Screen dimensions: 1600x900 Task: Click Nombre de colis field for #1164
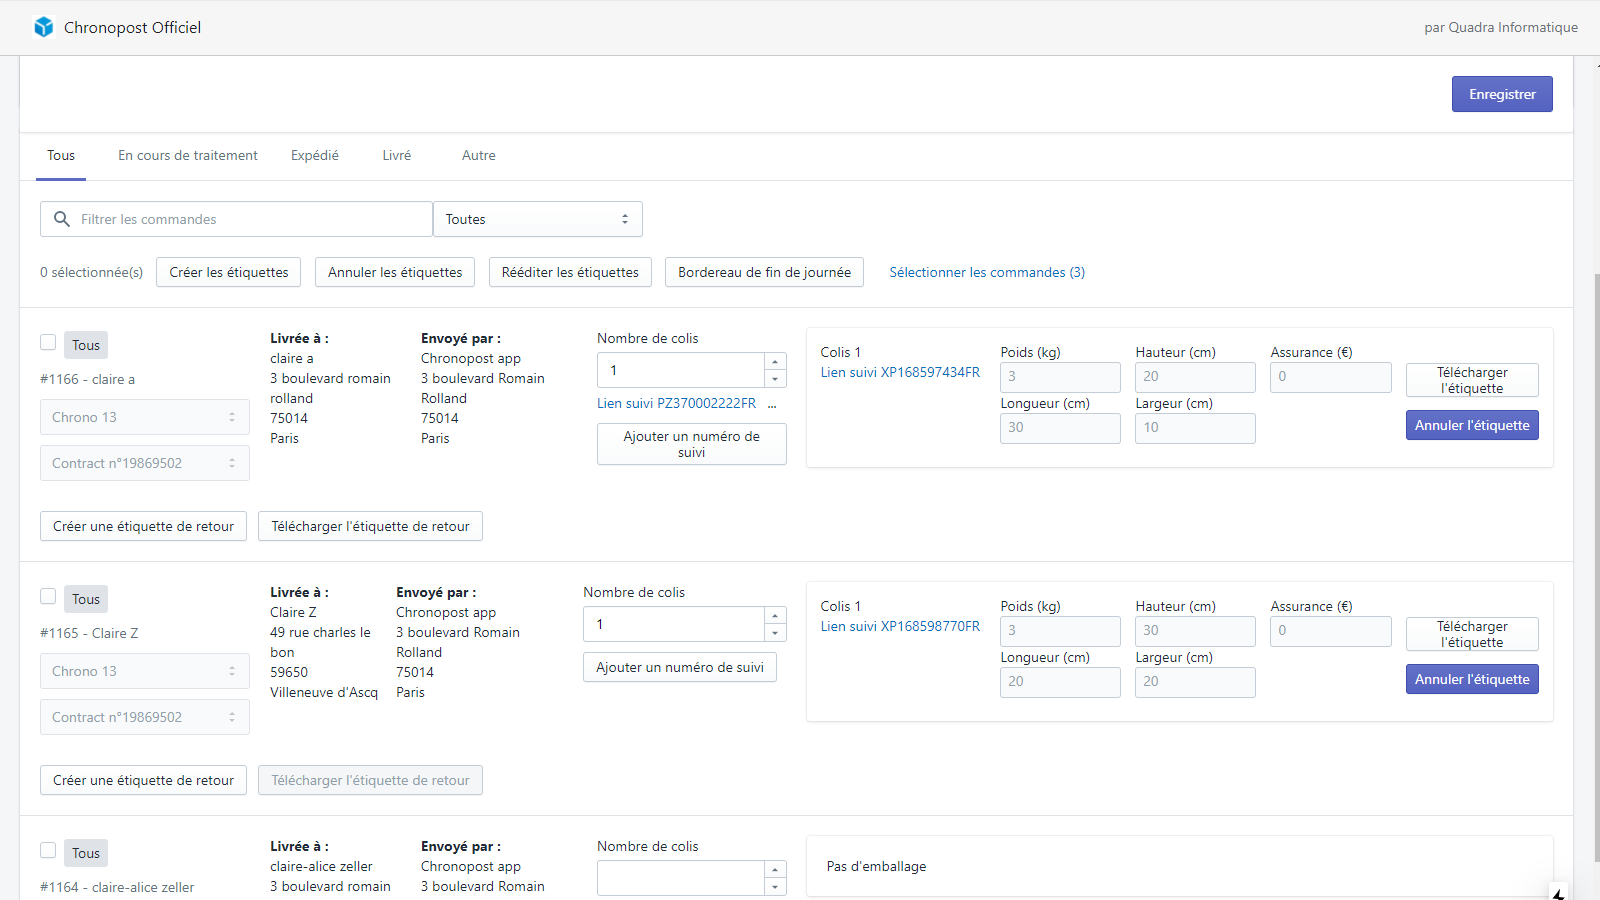[x=681, y=878]
